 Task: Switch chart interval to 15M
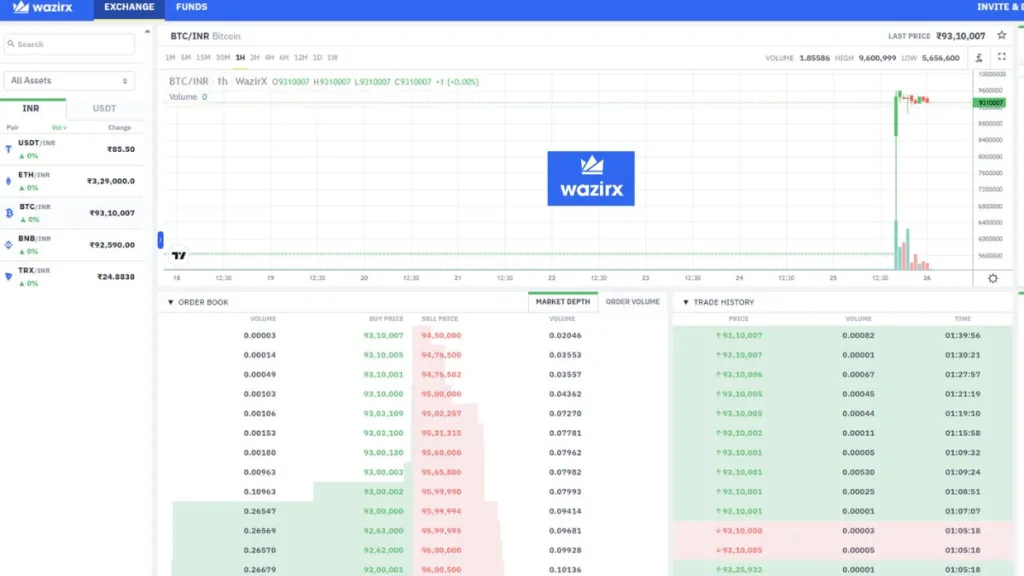[x=203, y=57]
